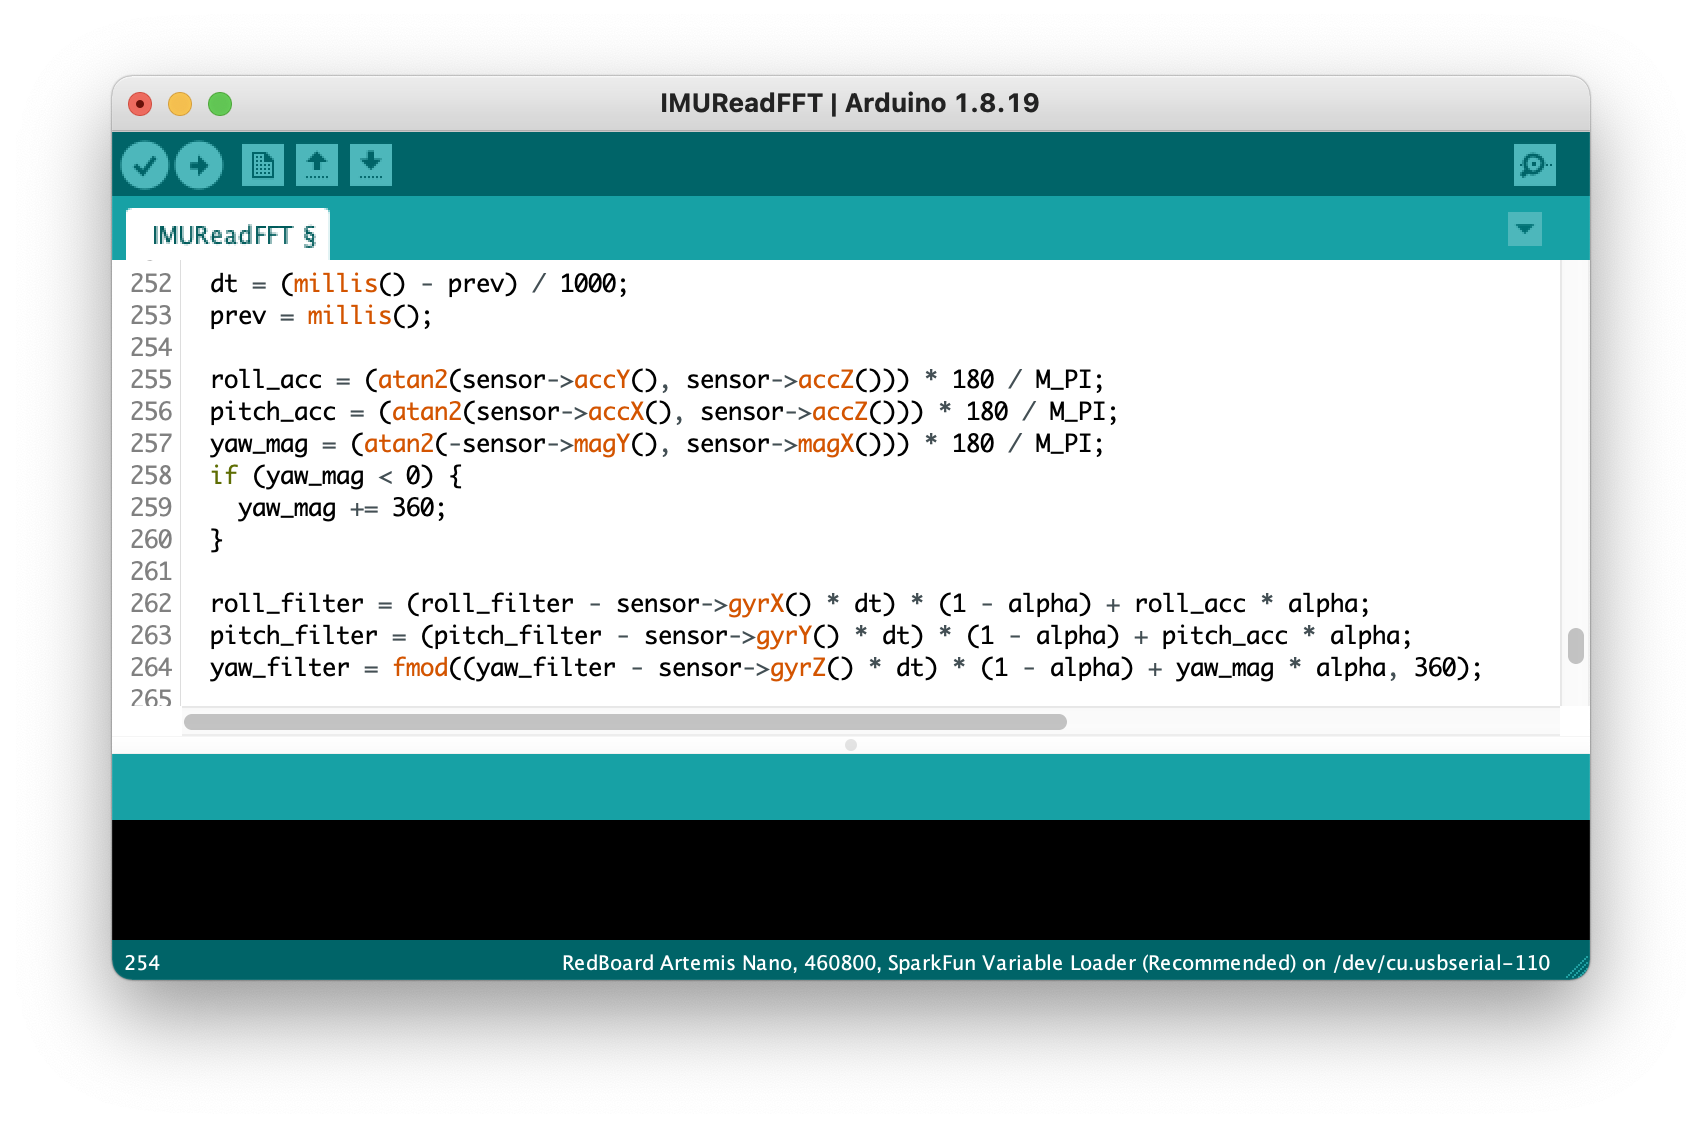This screenshot has height=1128, width=1702.
Task: Click the status bar line number 254
Action: pyautogui.click(x=142, y=963)
